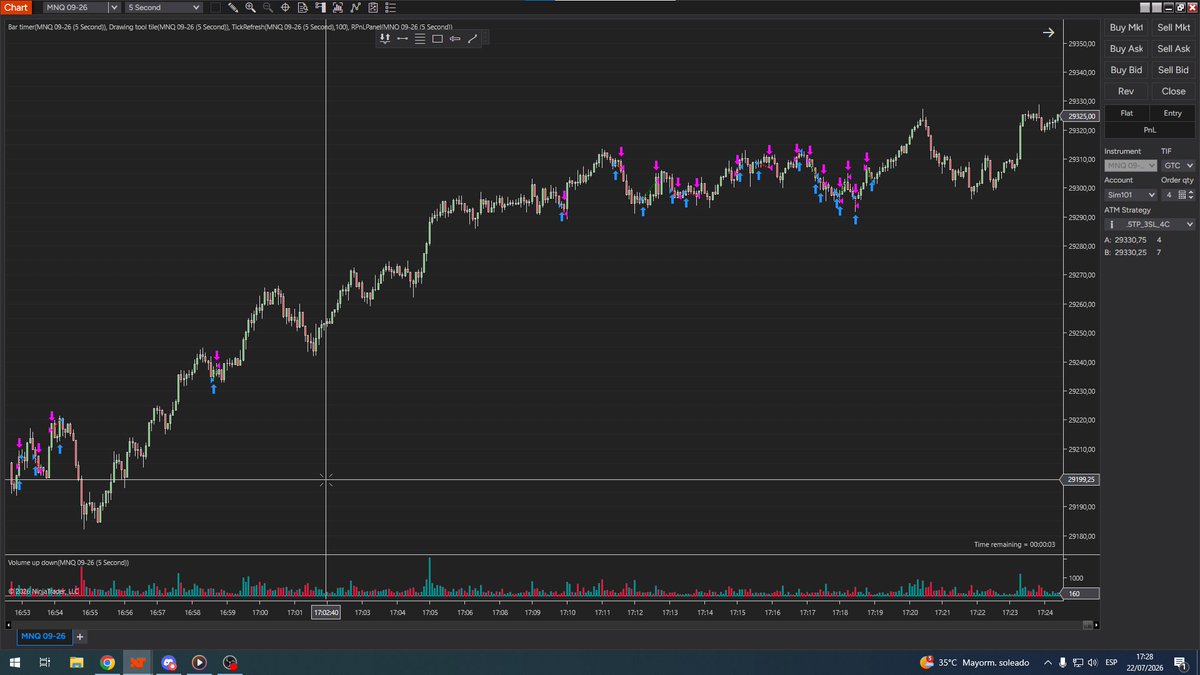Click the Sell Bid button
The width and height of the screenshot is (1200, 675).
[1173, 70]
